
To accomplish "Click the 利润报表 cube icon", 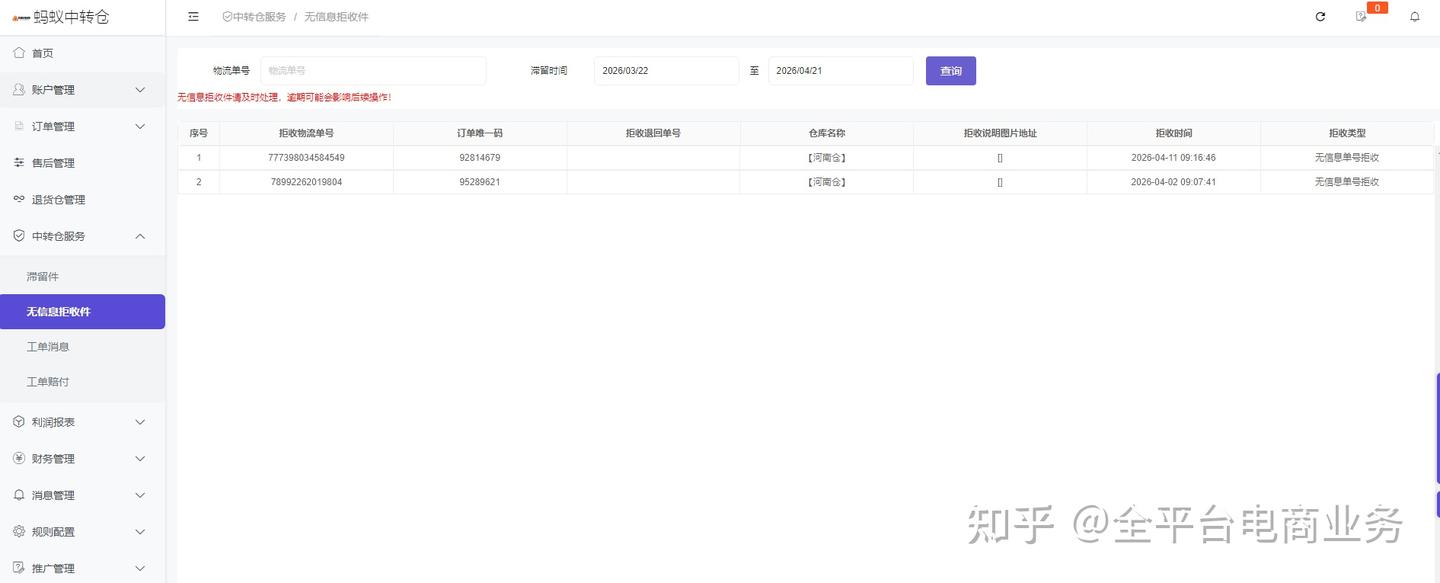I will coord(19,422).
